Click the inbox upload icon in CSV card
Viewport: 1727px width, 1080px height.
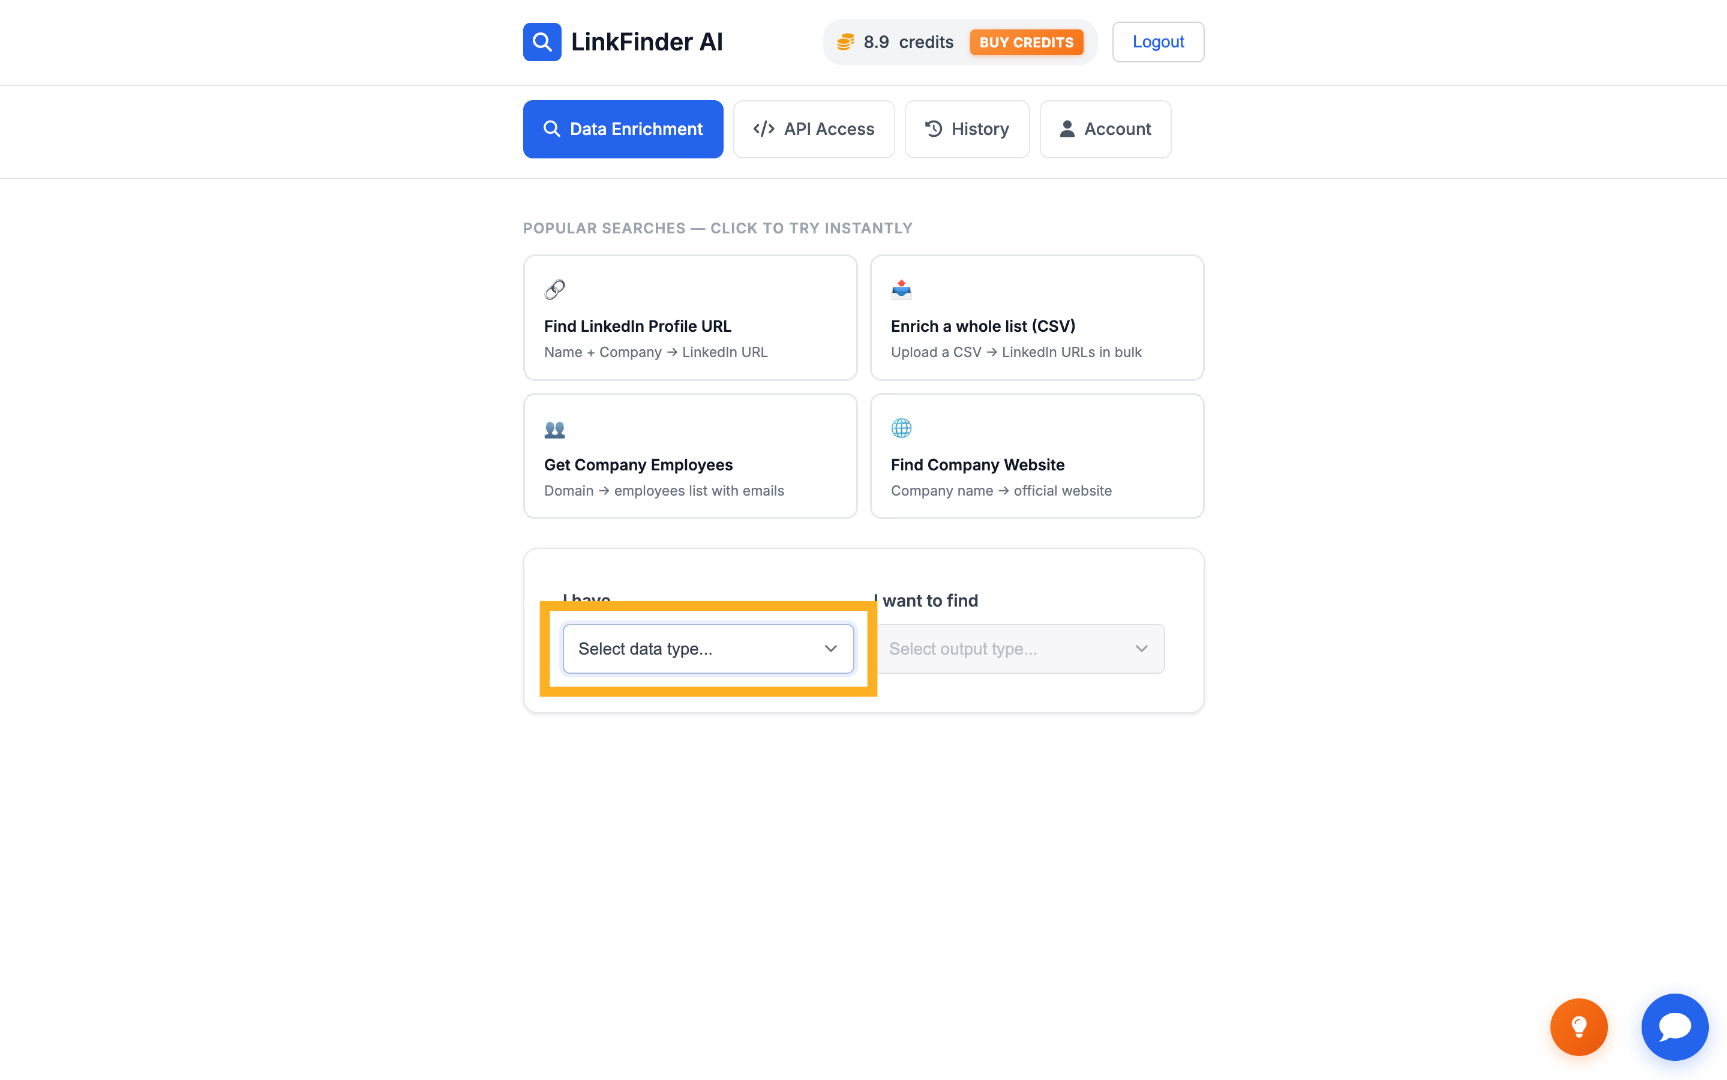coord(902,290)
